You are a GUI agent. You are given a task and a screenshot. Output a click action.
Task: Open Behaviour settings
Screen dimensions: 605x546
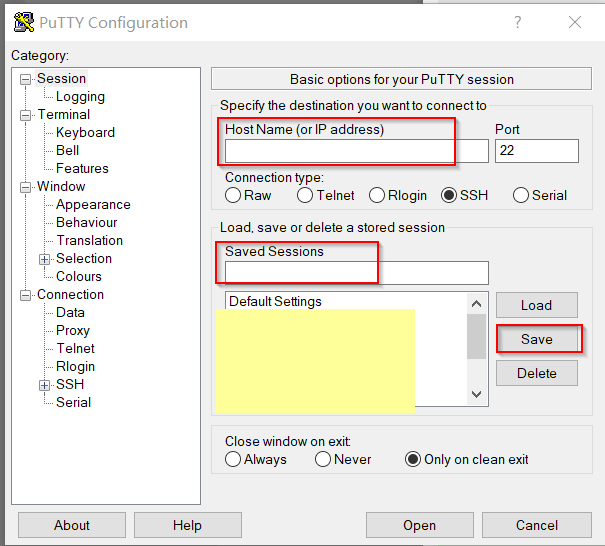(86, 222)
